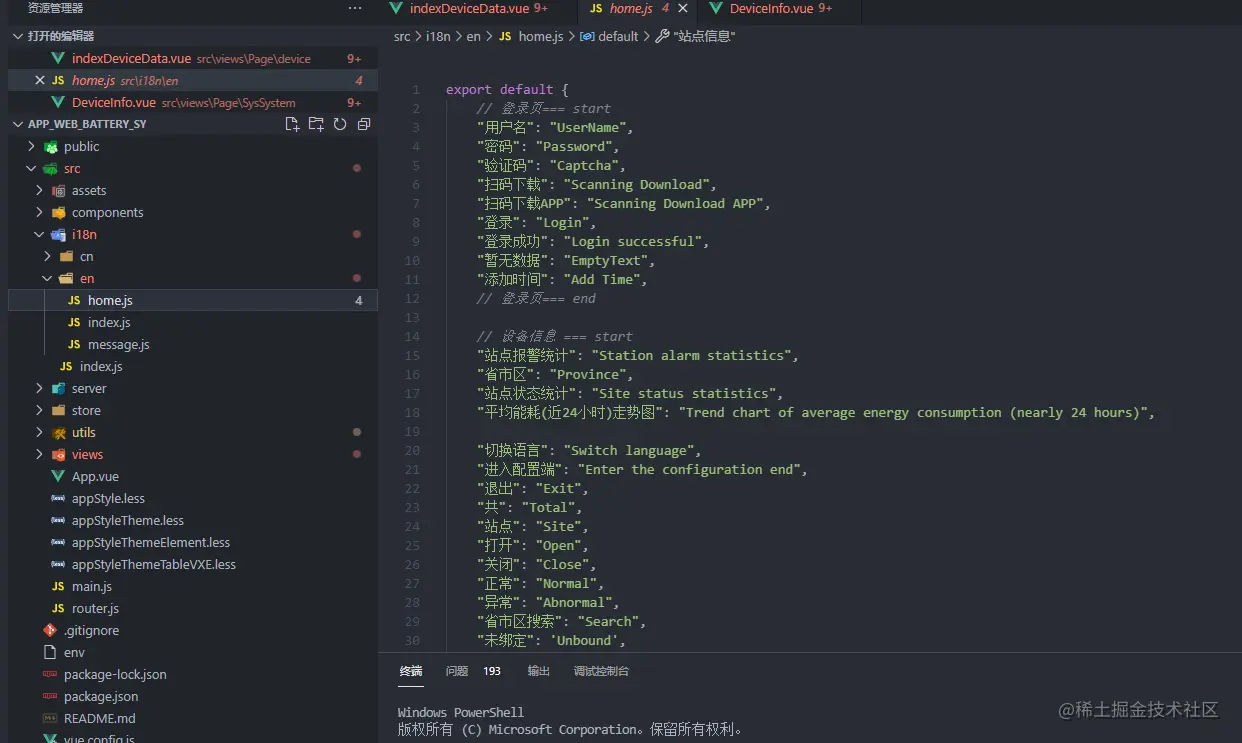Click the Vue icon on indexDeviceData.vue tab
The width and height of the screenshot is (1242, 743).
click(x=396, y=8)
